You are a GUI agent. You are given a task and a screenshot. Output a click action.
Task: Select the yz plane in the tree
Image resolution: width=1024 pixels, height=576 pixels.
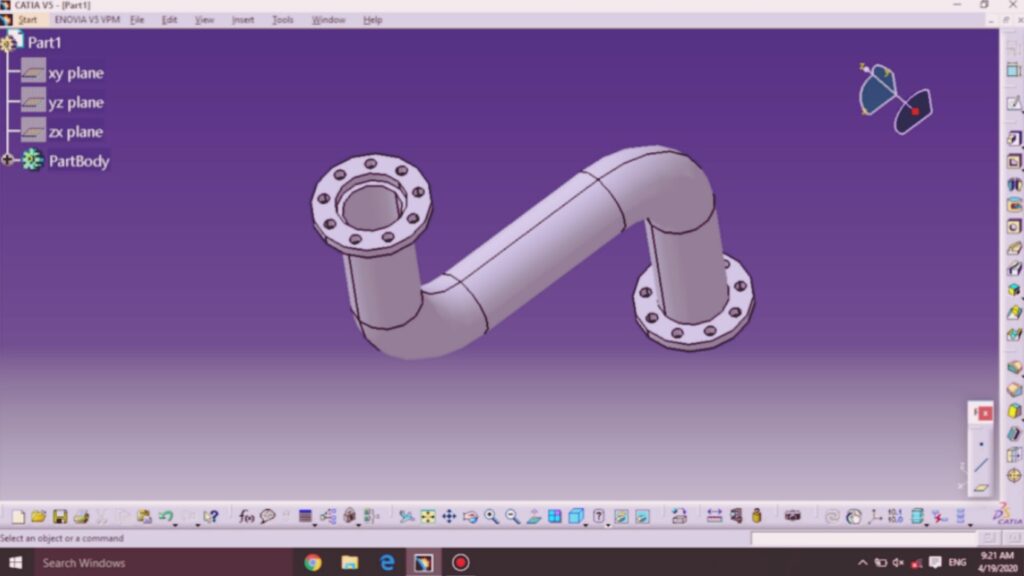[x=75, y=102]
